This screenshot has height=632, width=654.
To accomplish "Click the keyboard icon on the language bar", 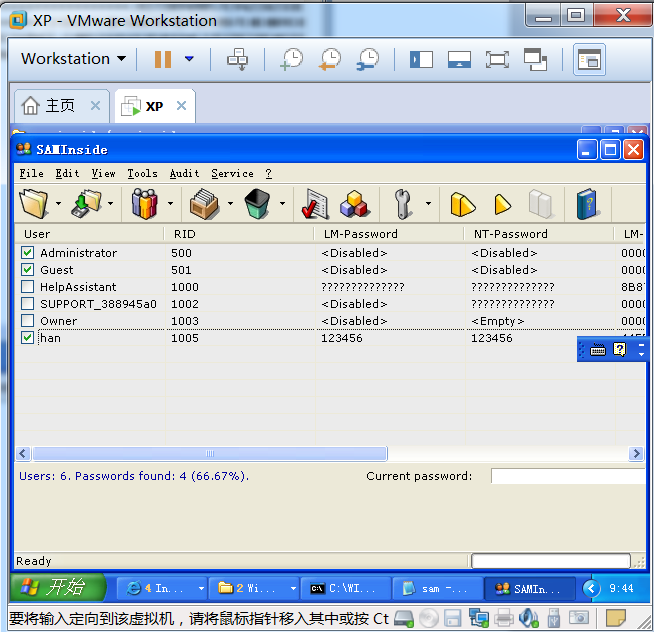I will (598, 350).
